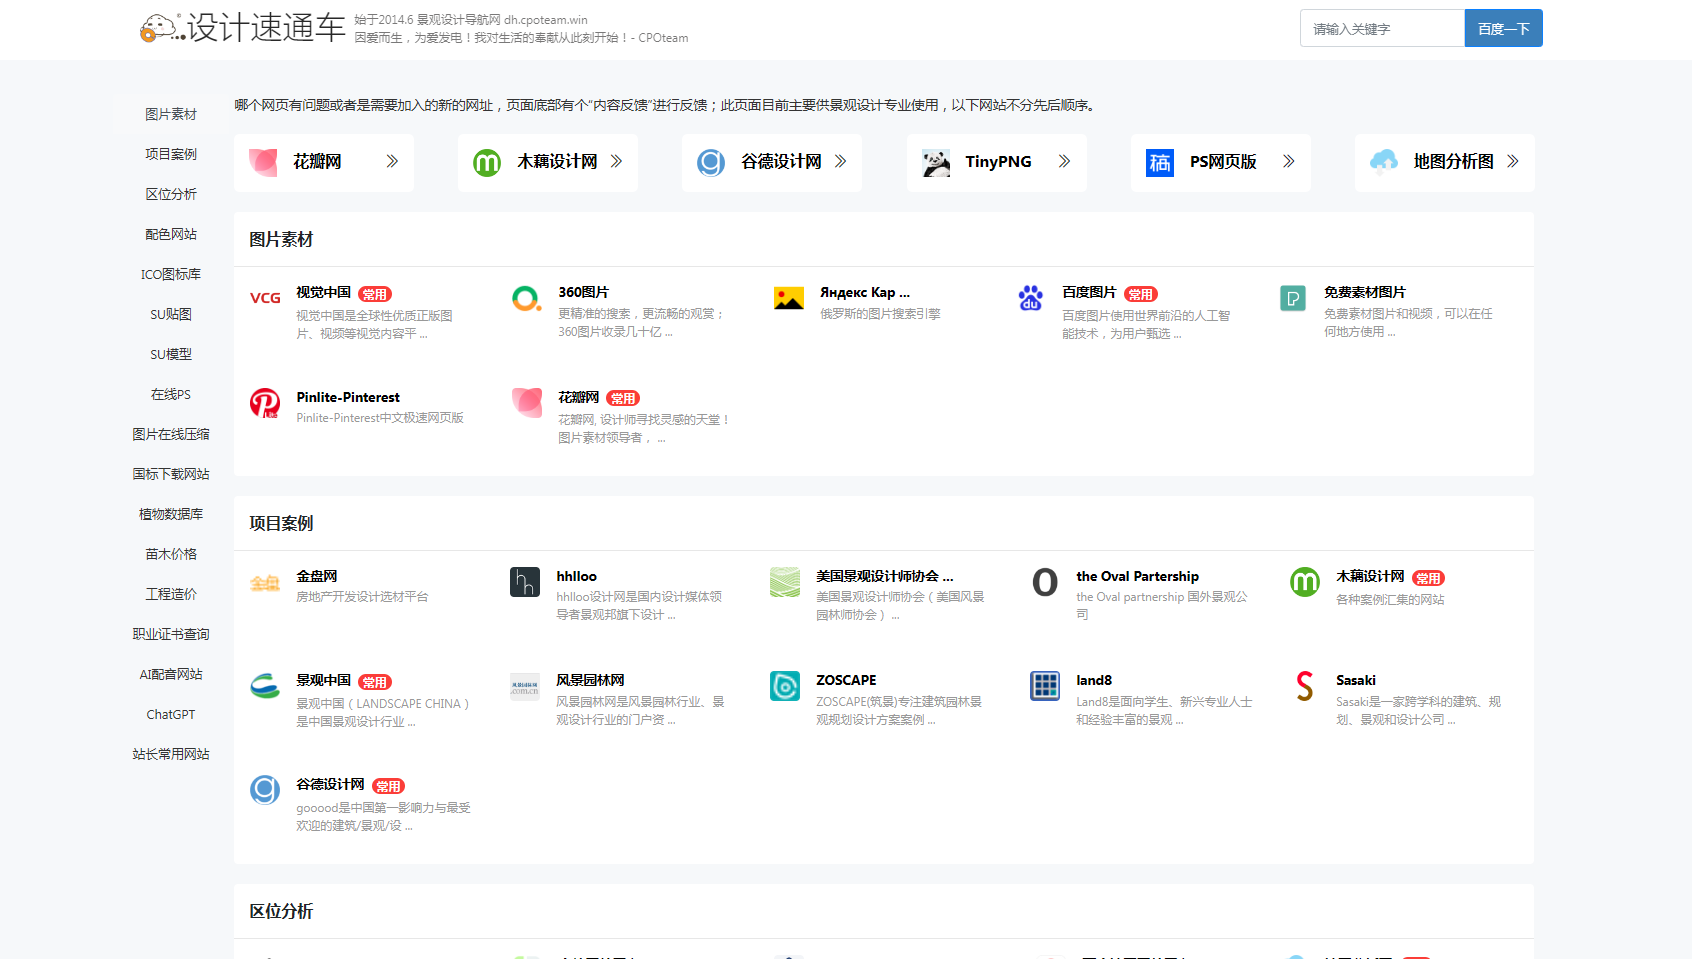Open the 视觉中国 title link
Screen dimensions: 1692x959
click(x=323, y=292)
